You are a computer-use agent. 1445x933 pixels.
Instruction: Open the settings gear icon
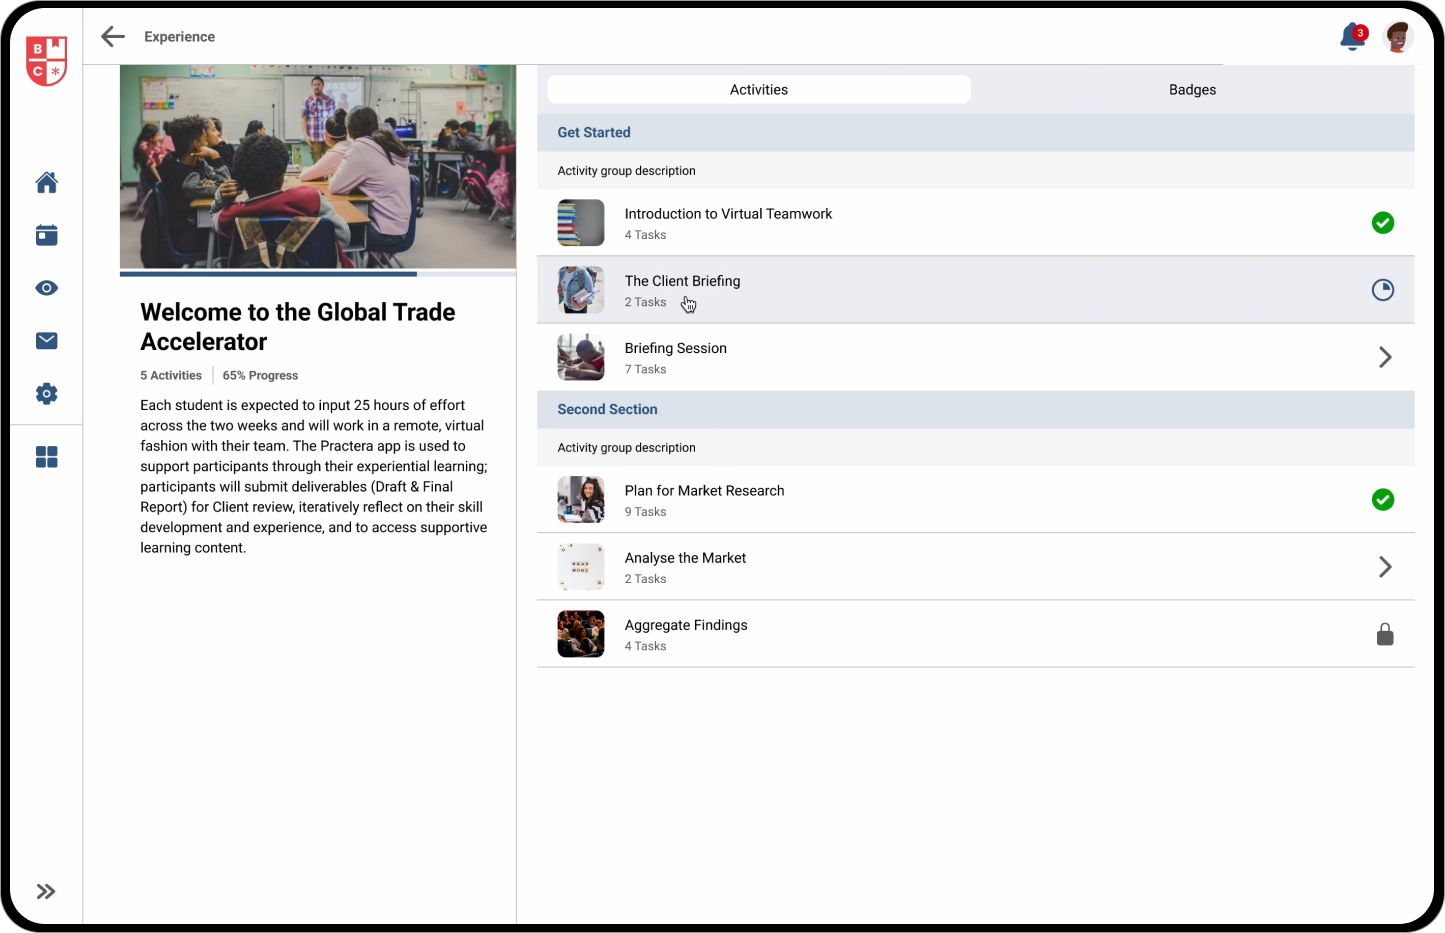point(46,394)
